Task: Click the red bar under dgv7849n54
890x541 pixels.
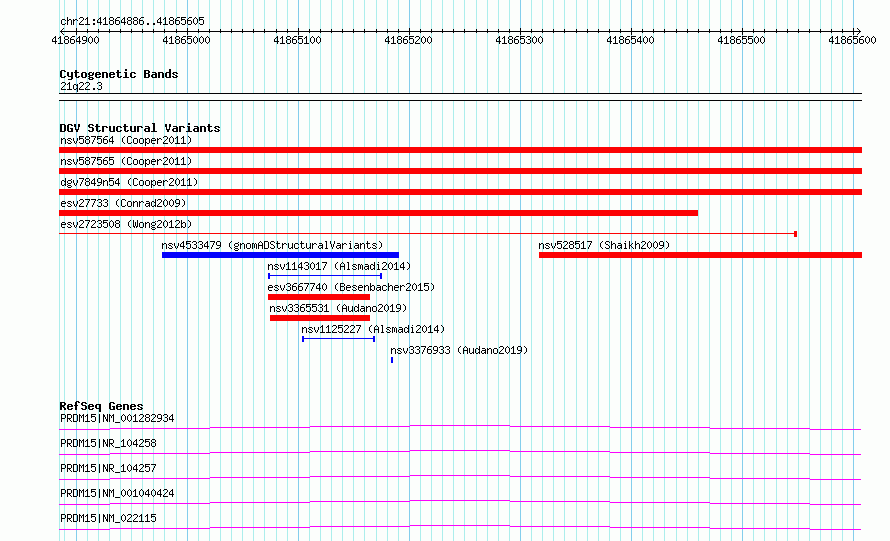Action: pos(460,192)
